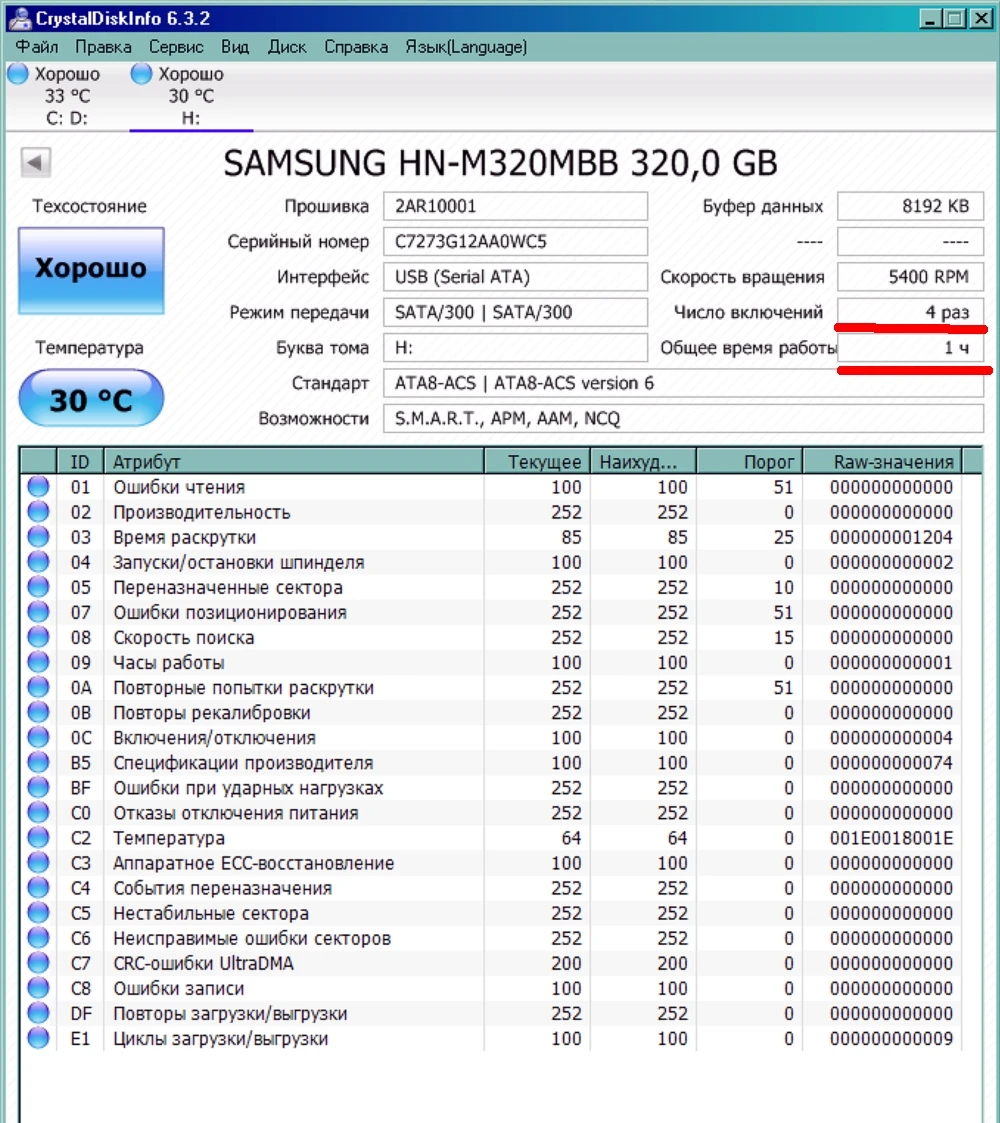
Task: Click the Хорошо health status button
Action: coord(91,270)
